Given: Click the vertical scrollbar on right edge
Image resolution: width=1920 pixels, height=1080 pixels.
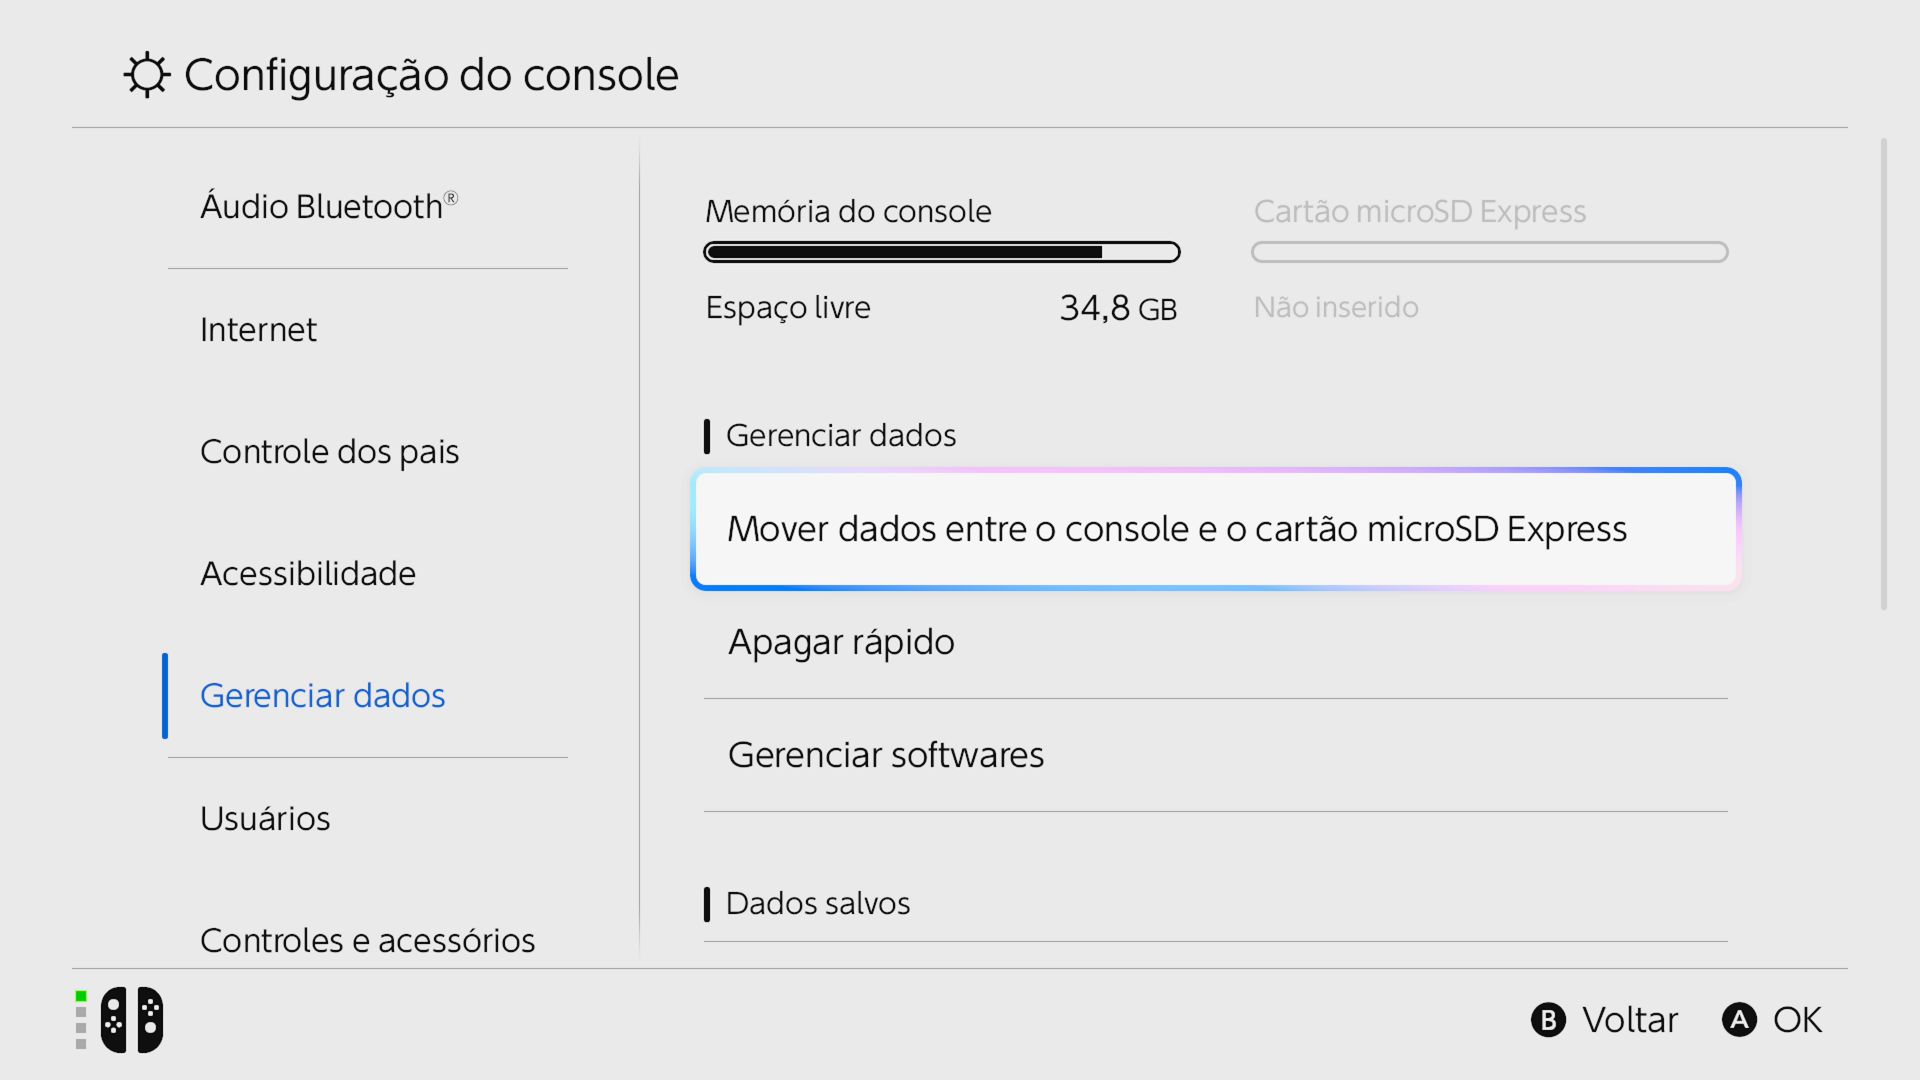Looking at the screenshot, I should click(x=1883, y=374).
